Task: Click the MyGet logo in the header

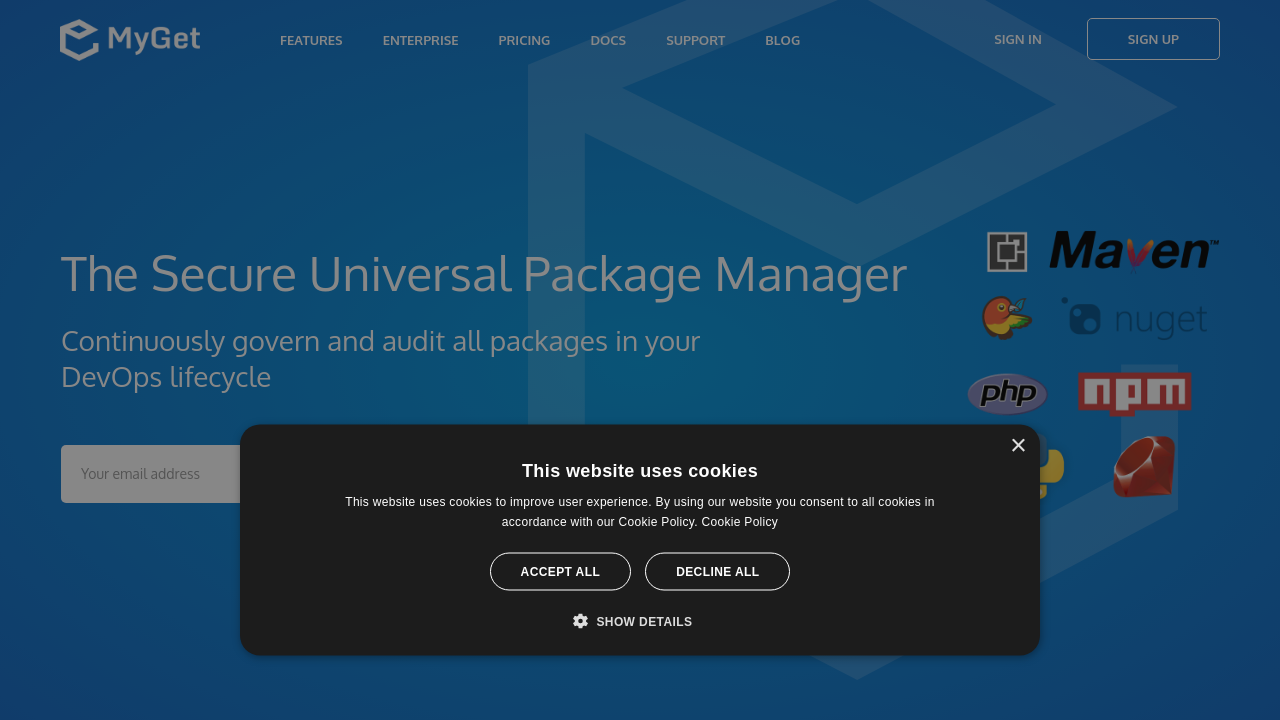Action: coord(130,40)
